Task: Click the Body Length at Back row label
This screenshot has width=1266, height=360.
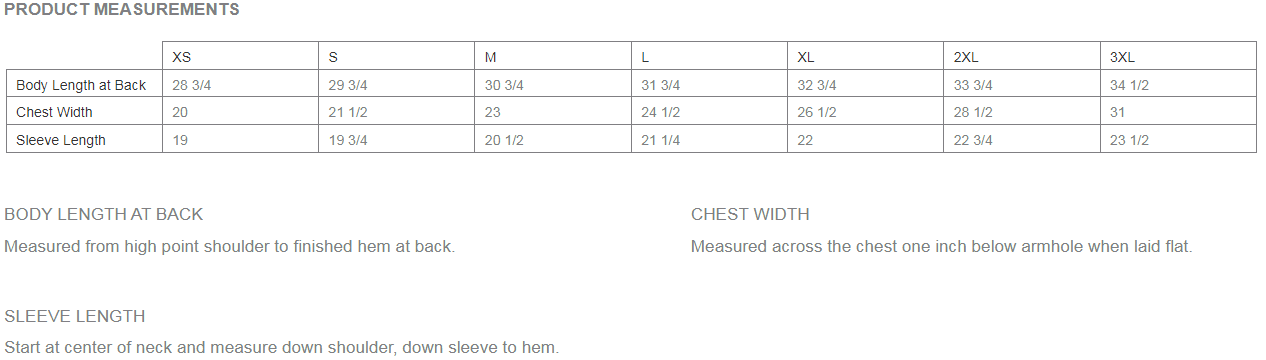Action: (x=81, y=85)
